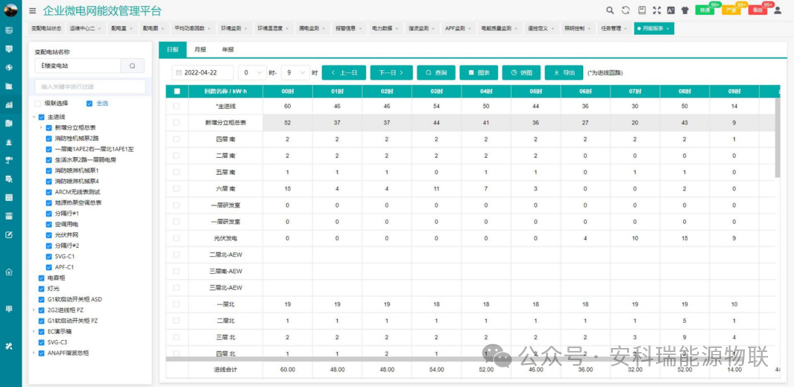The image size is (794, 388).
Task: Open the user profile icon at top right
Action: point(777,10)
